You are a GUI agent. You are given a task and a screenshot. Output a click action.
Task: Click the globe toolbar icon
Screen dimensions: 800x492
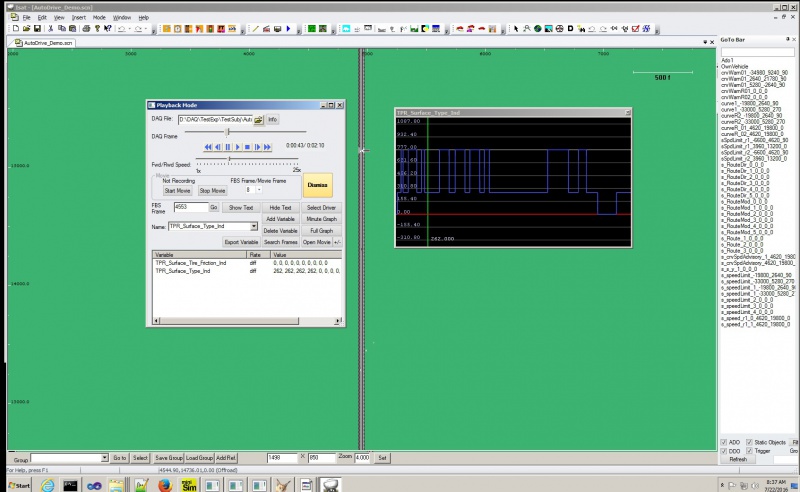[x=538, y=29]
